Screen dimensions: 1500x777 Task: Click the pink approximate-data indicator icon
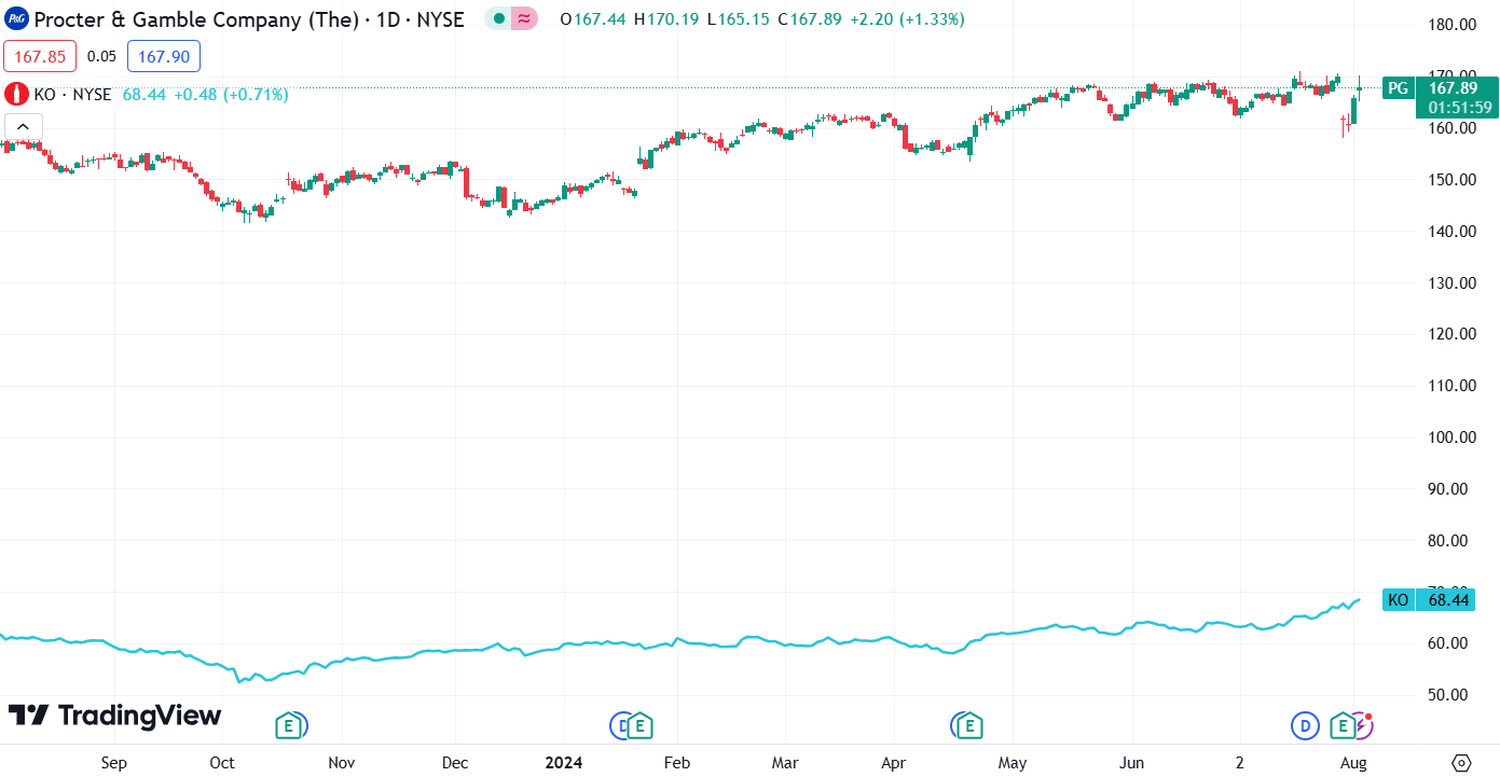[524, 18]
